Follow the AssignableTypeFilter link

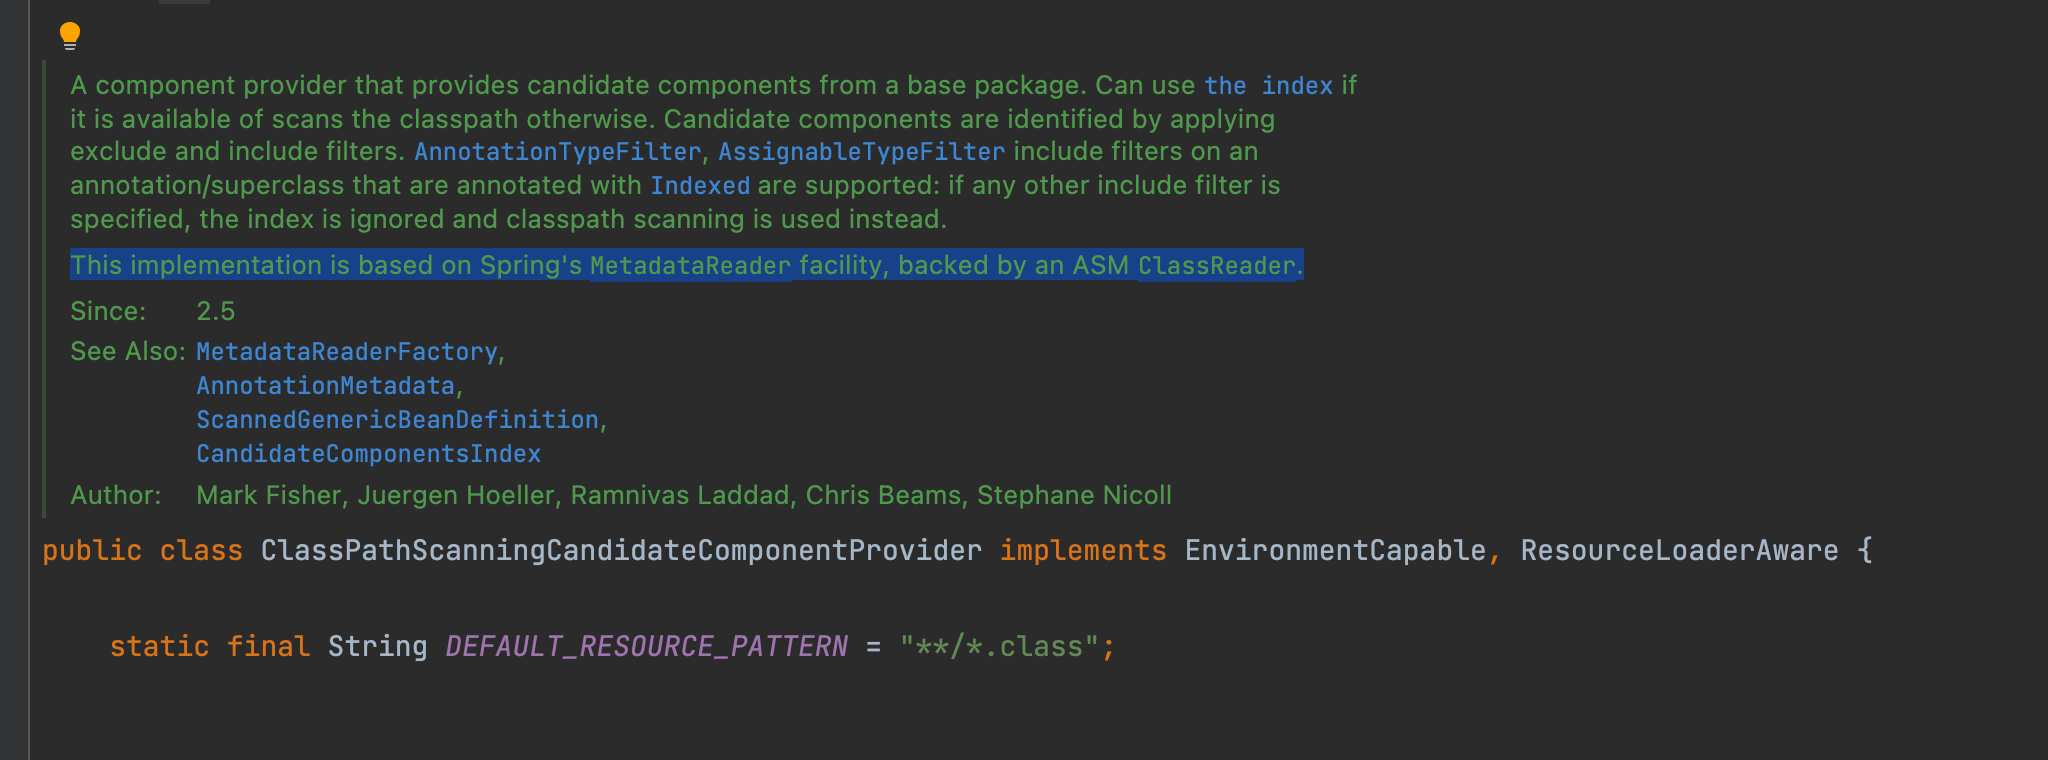pos(861,152)
